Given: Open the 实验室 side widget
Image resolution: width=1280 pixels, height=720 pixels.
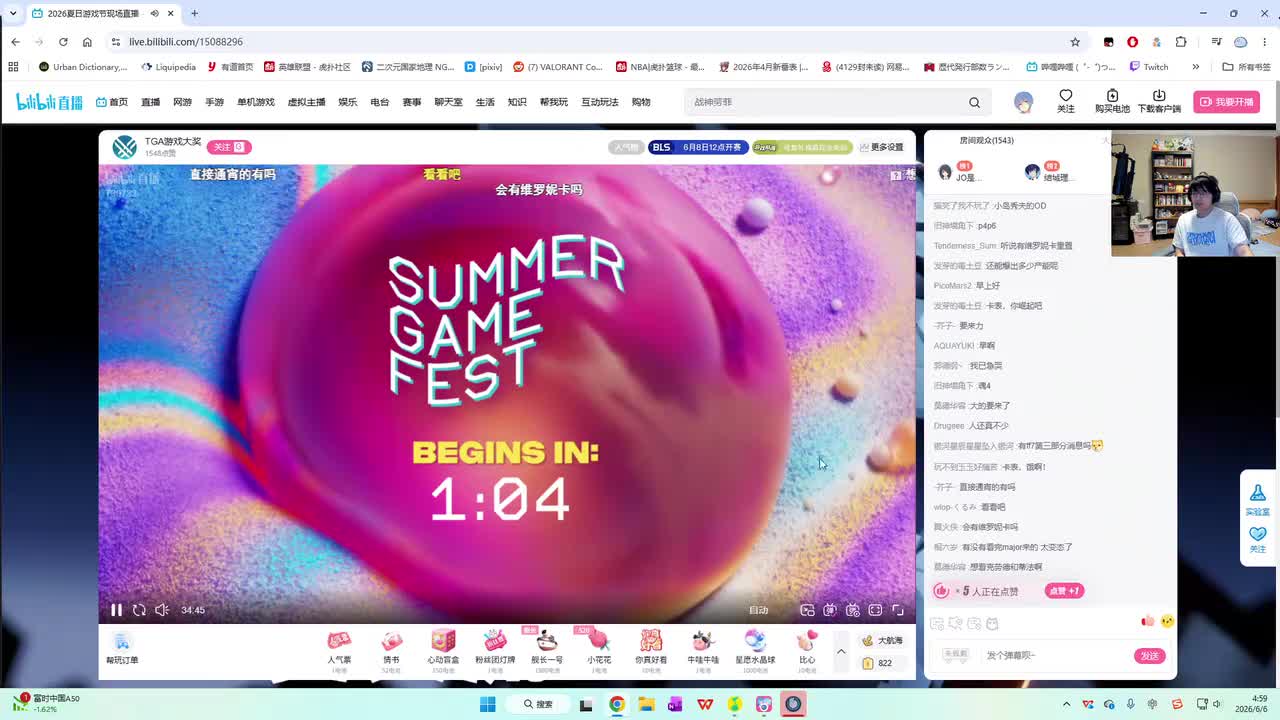Looking at the screenshot, I should [1257, 498].
